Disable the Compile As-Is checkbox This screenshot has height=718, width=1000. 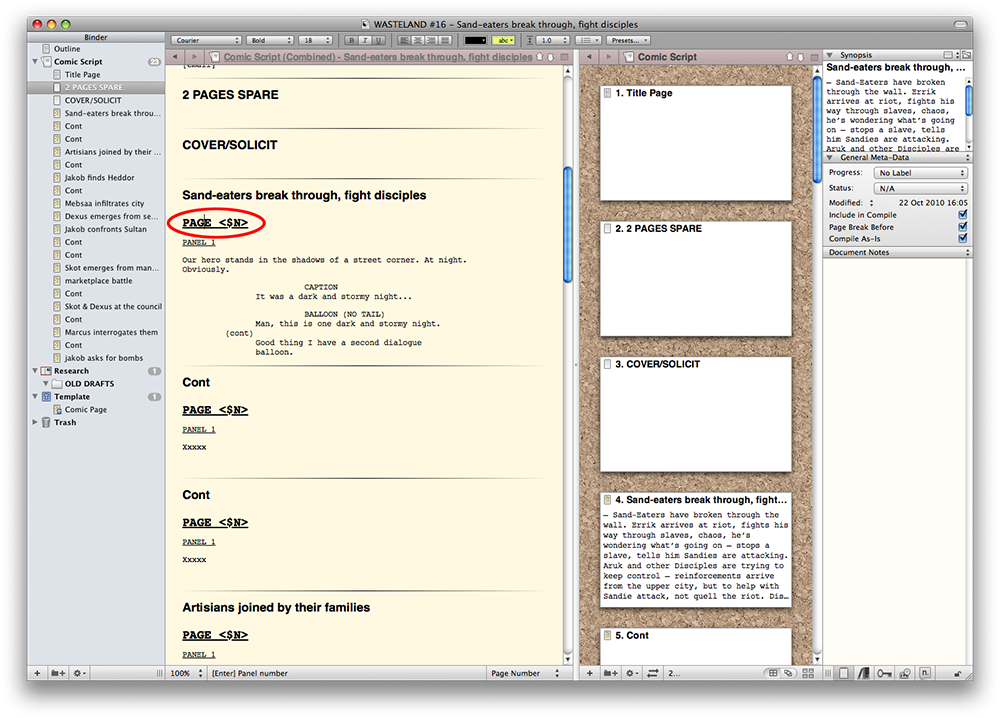963,239
